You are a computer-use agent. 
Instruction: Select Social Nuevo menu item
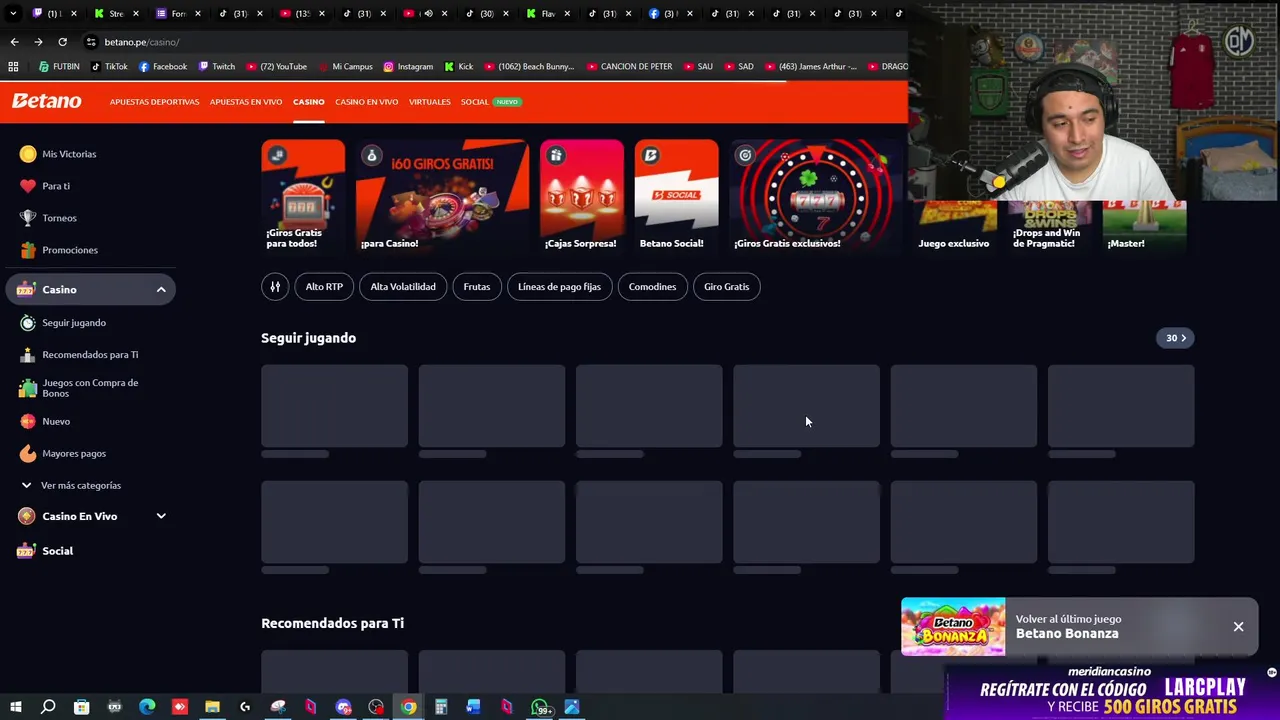coord(491,102)
